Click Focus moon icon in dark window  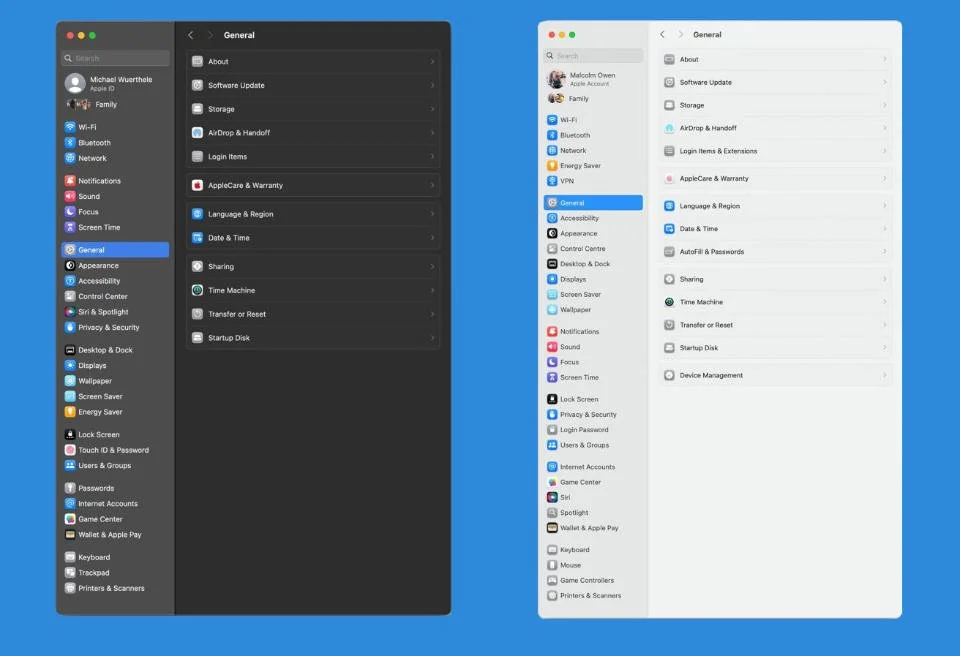tap(70, 211)
